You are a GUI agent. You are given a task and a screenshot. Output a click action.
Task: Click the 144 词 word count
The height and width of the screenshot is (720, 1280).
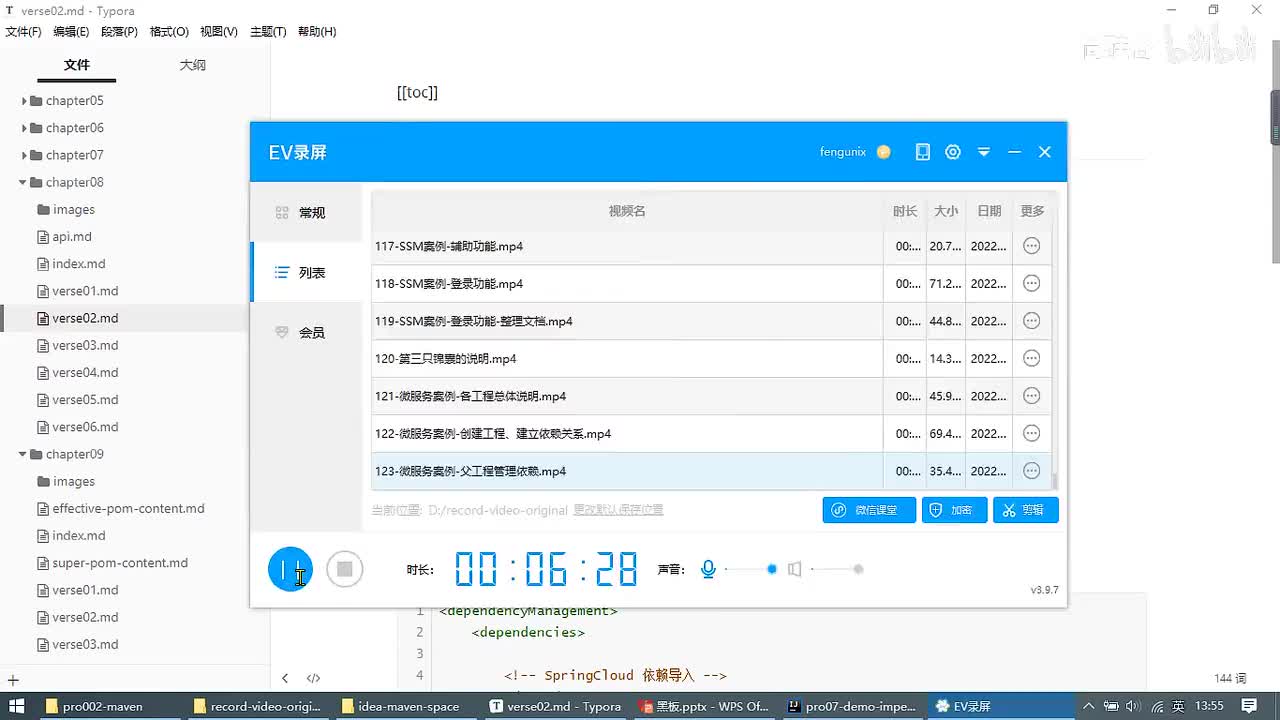coord(1230,678)
